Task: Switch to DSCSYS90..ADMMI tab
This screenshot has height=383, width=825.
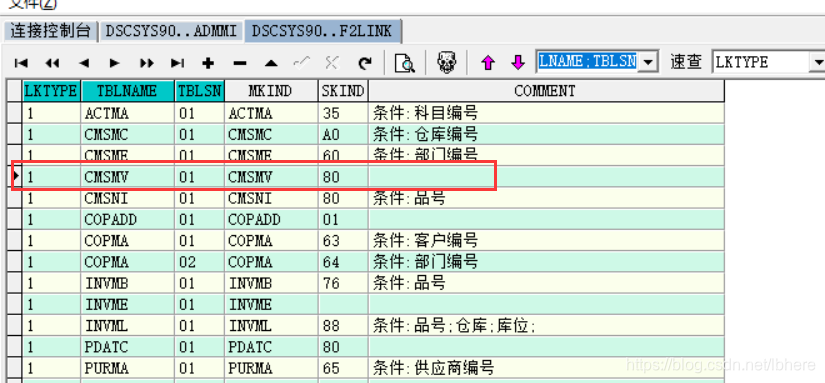Action: click(x=171, y=31)
